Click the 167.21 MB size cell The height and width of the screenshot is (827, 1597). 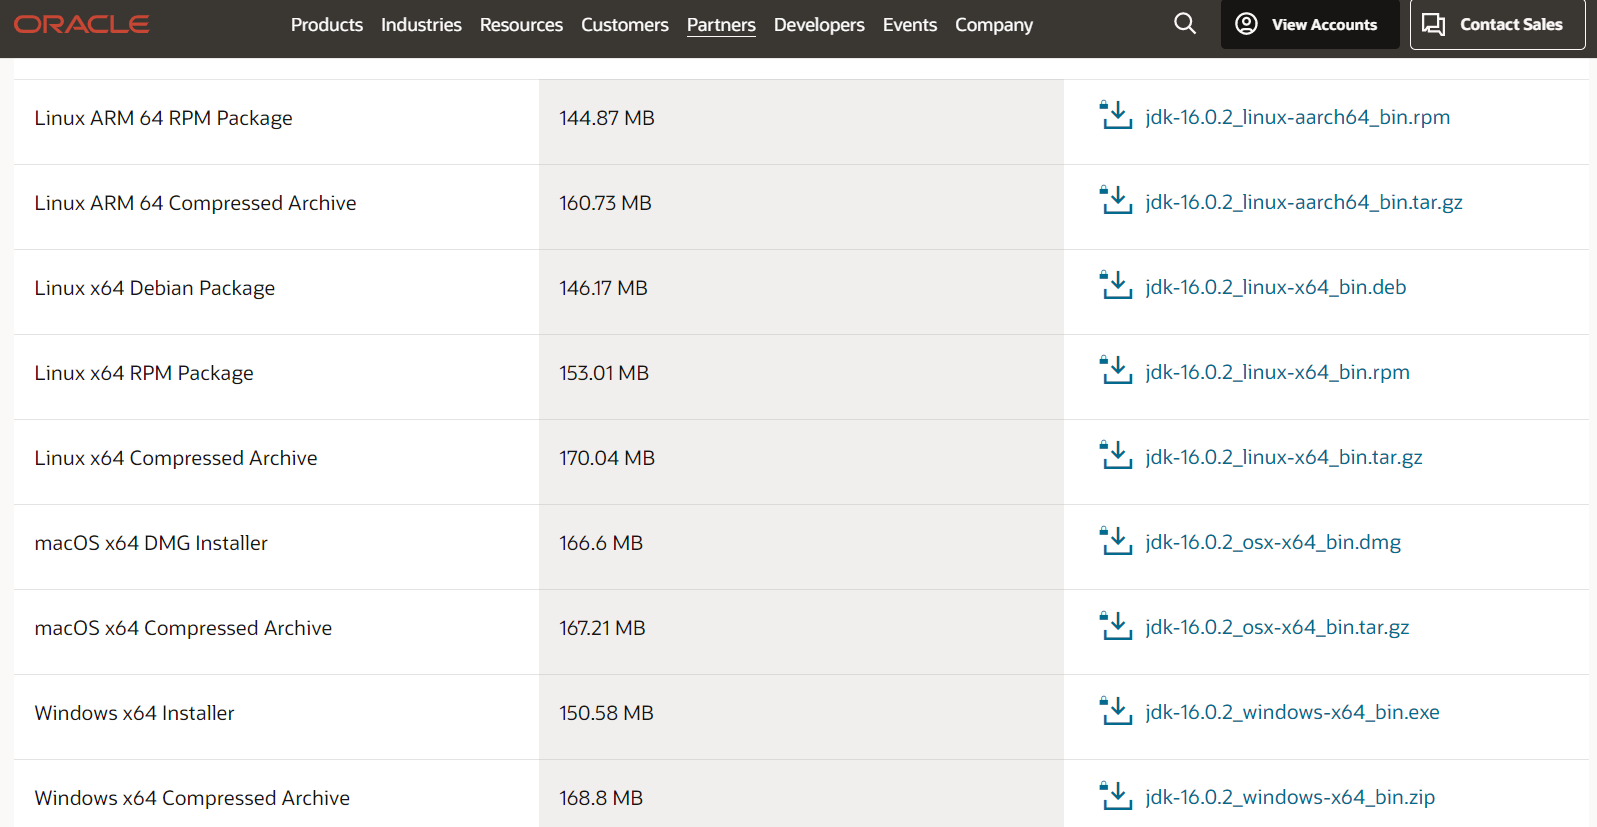(x=801, y=632)
